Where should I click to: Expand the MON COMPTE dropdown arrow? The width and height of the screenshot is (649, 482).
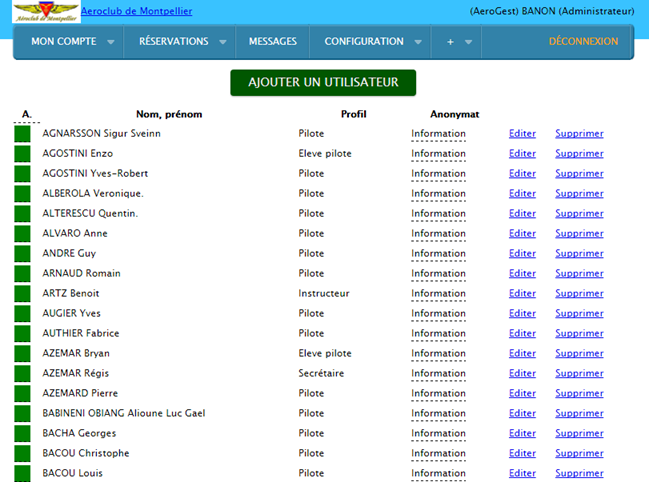110,42
